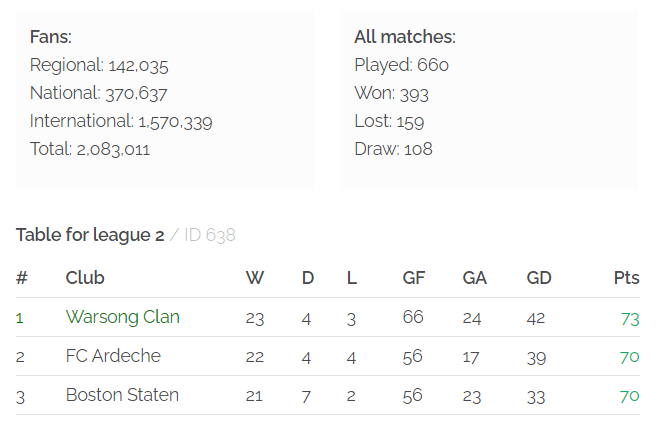This screenshot has width=669, height=422.
Task: Click the GF column header
Action: click(x=413, y=278)
